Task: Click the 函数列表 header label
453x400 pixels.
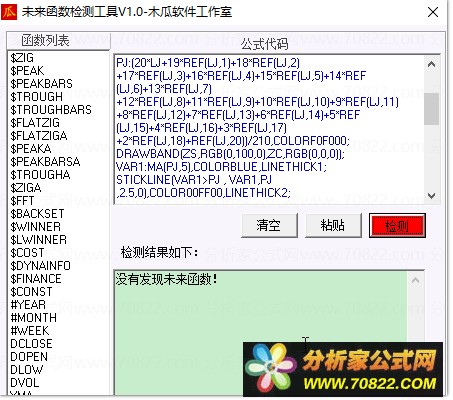Action: 45,41
